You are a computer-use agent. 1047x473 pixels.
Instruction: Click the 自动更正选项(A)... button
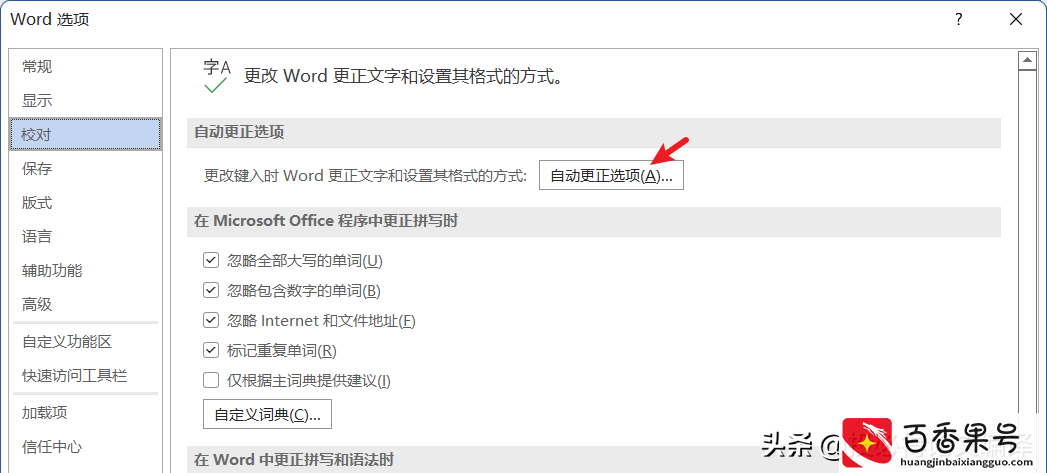tap(611, 176)
